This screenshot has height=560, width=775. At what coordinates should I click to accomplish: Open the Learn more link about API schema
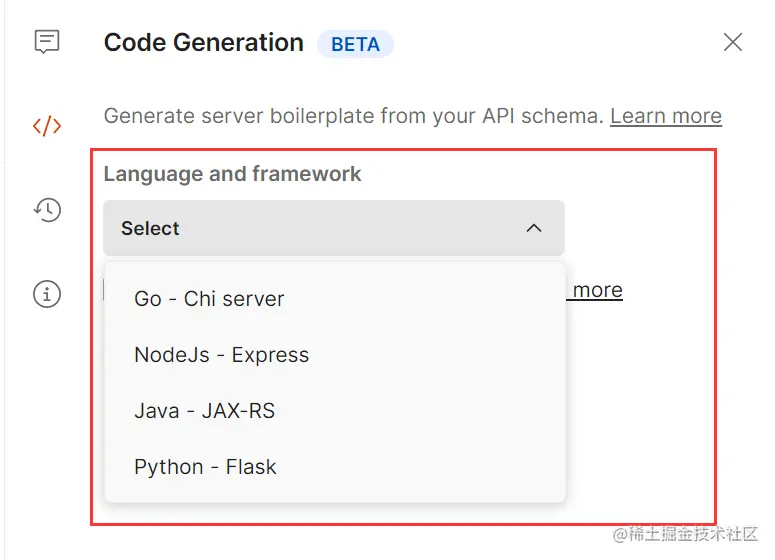pyautogui.click(x=666, y=116)
